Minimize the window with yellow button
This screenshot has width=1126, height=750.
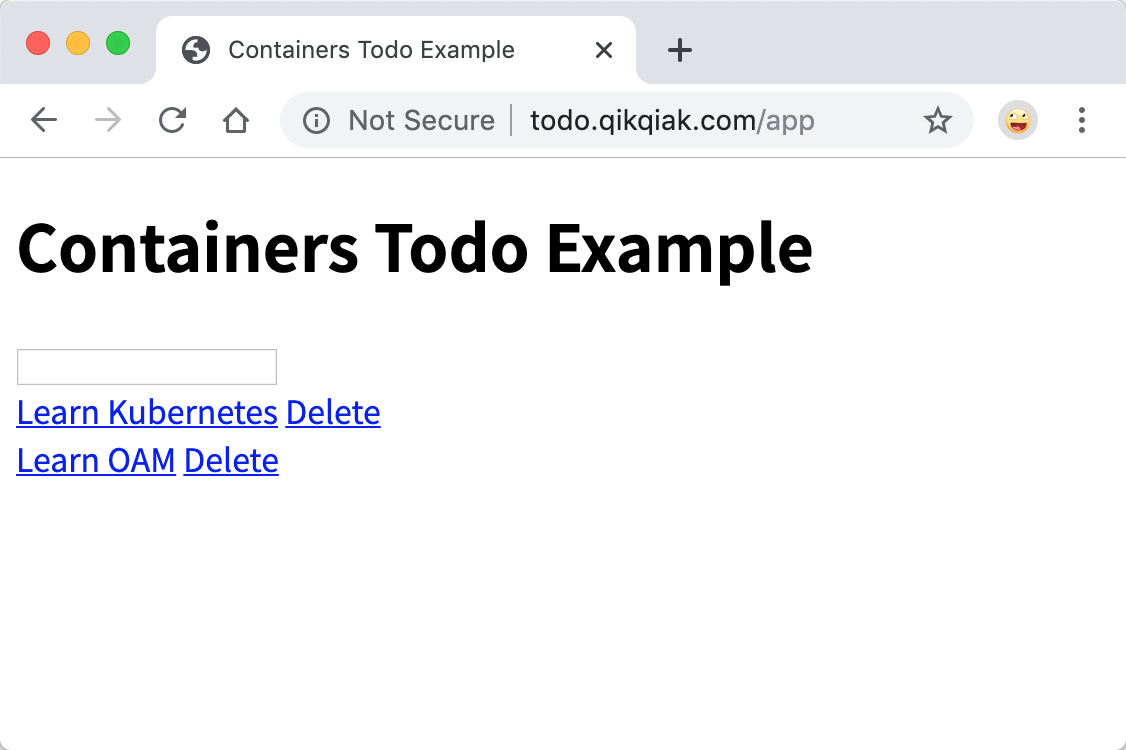78,43
